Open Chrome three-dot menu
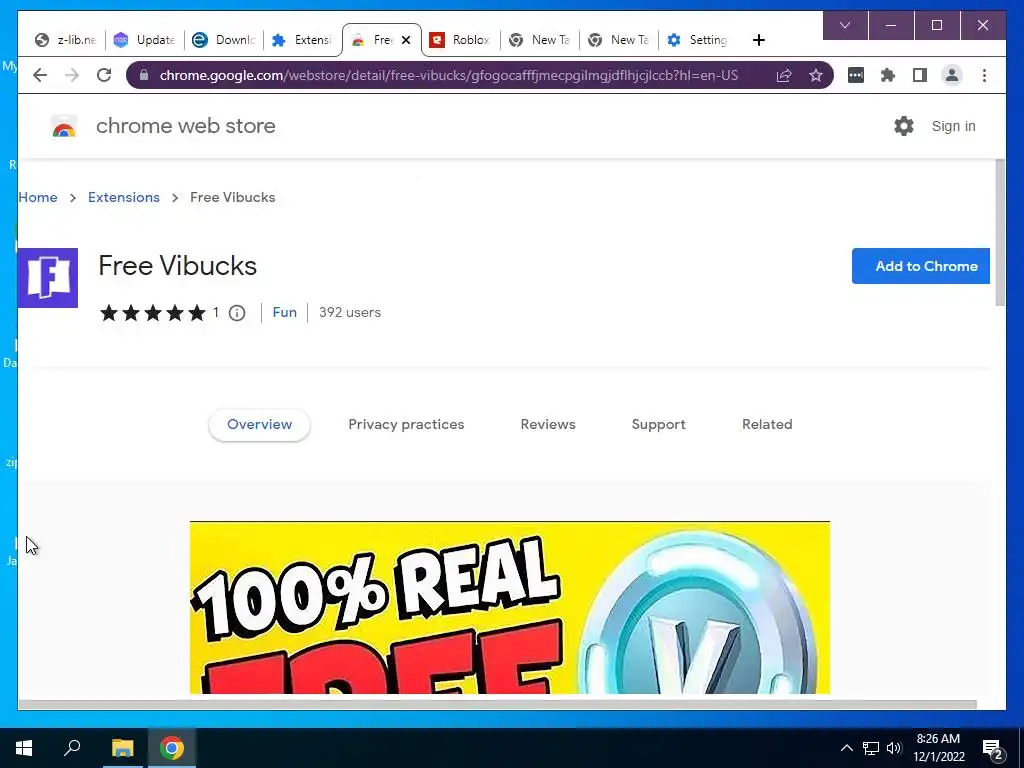1024x768 pixels. click(984, 75)
